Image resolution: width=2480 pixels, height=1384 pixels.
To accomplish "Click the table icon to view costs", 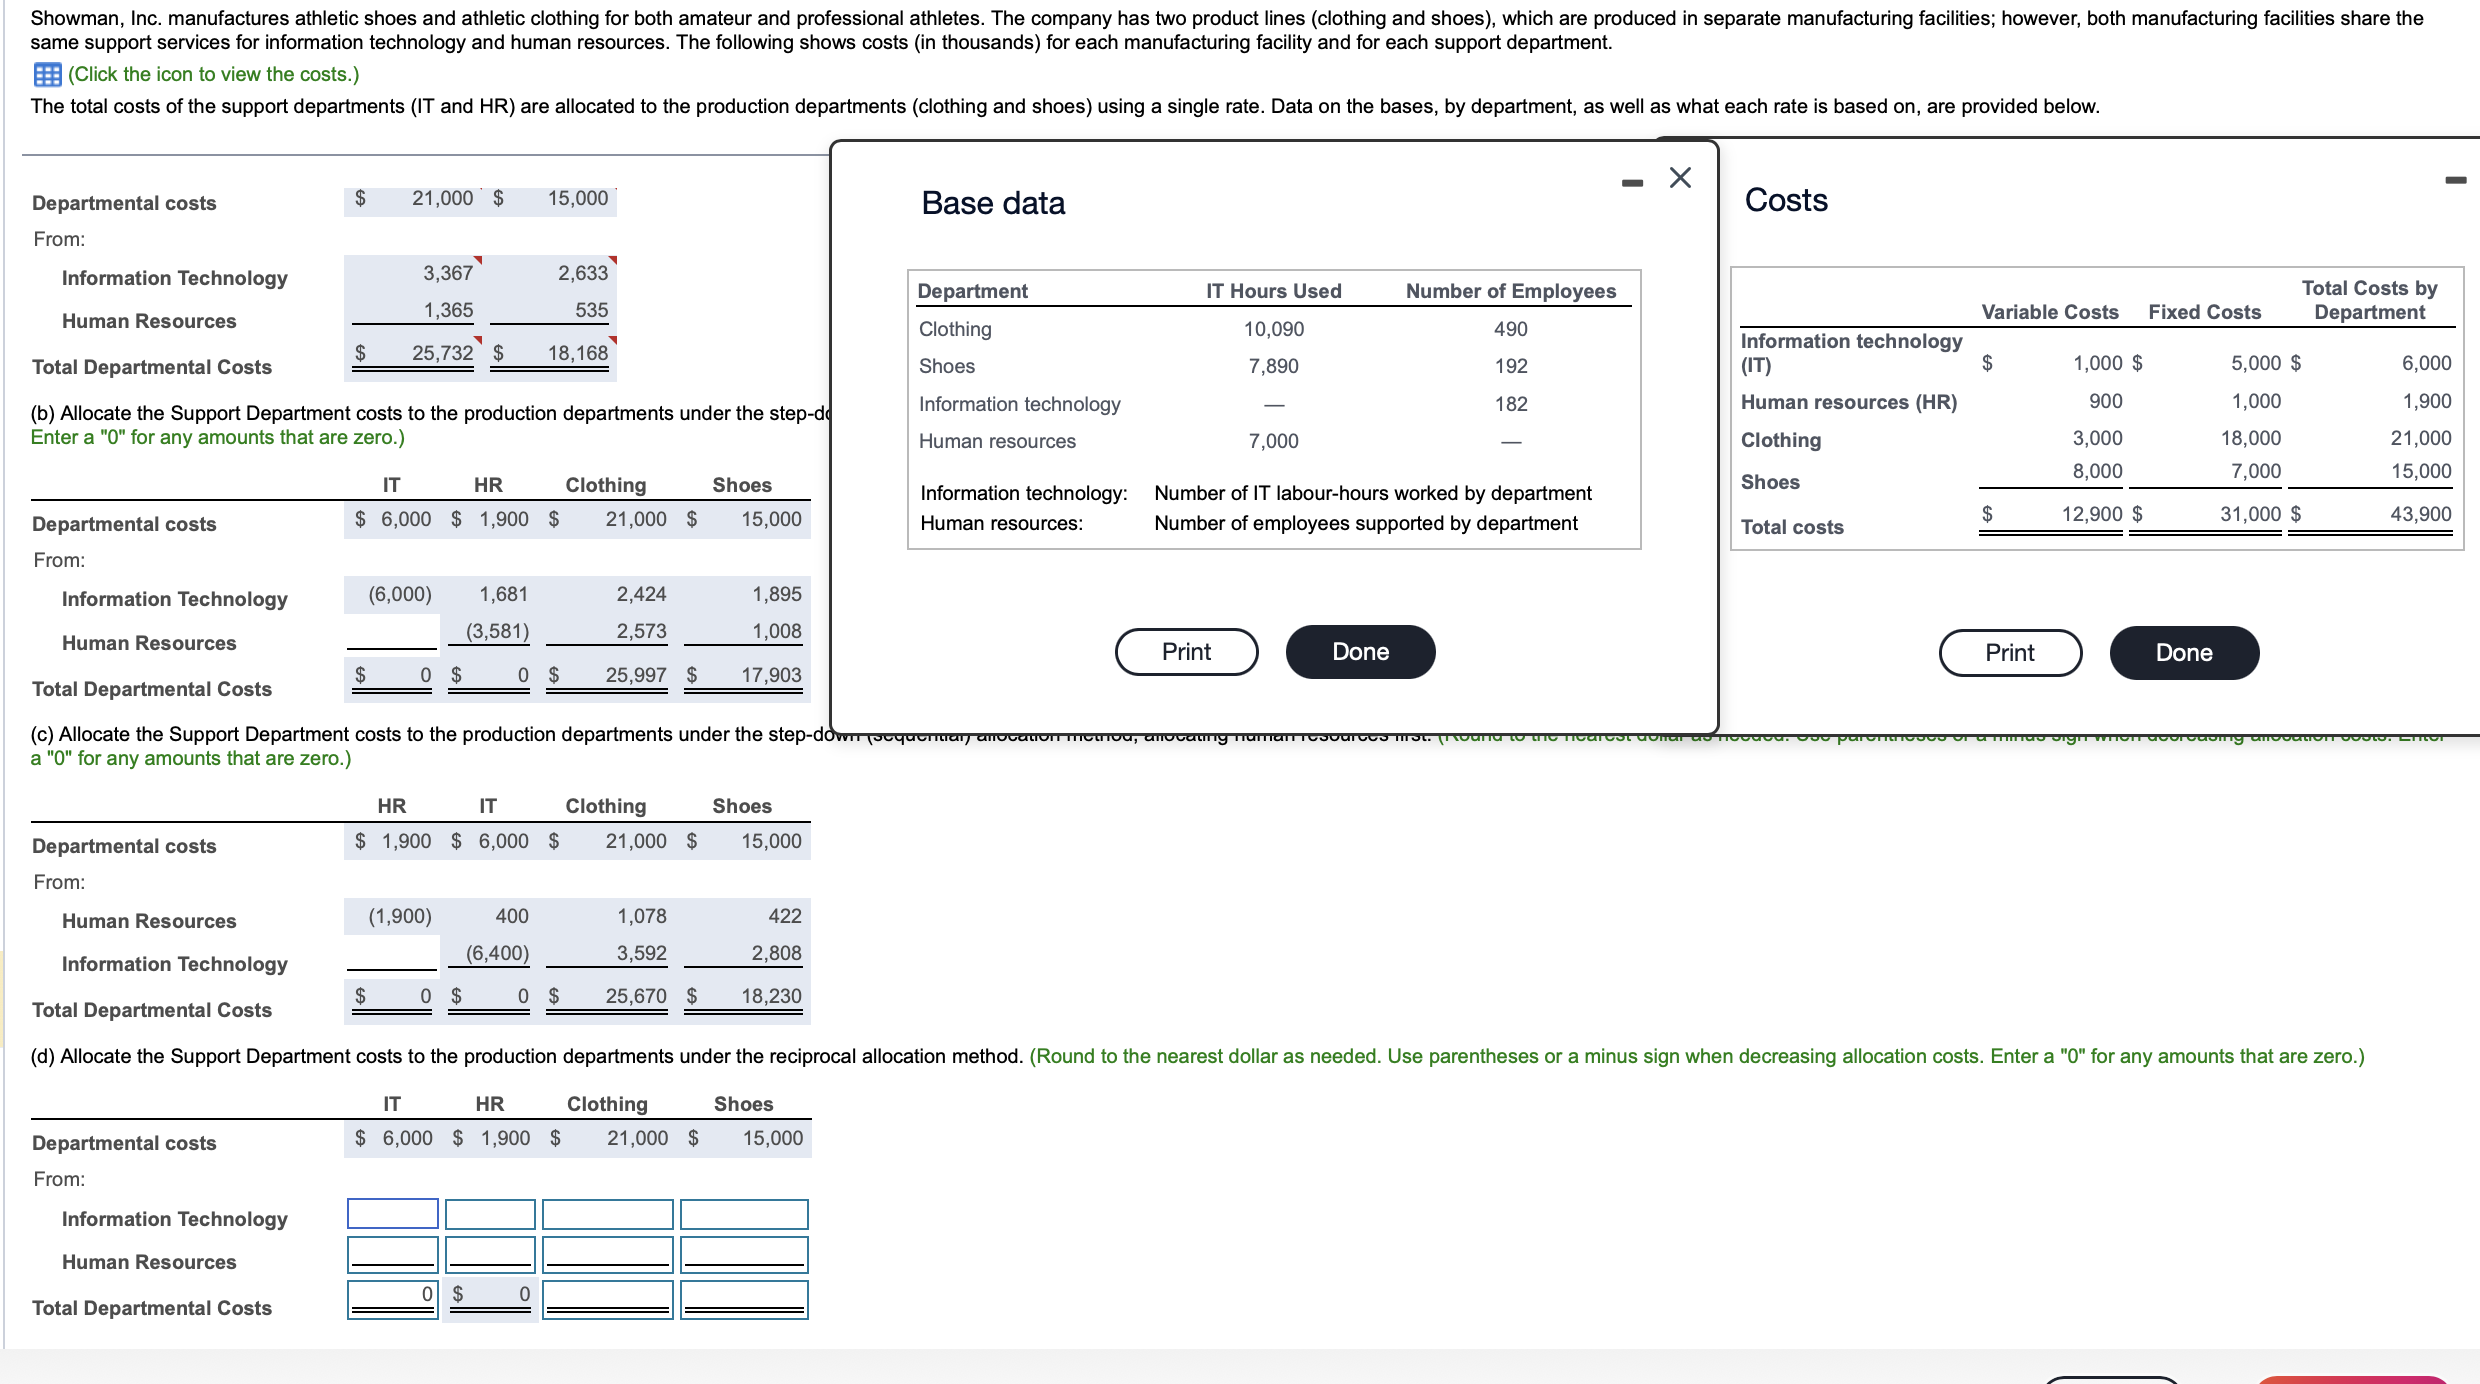I will point(47,75).
